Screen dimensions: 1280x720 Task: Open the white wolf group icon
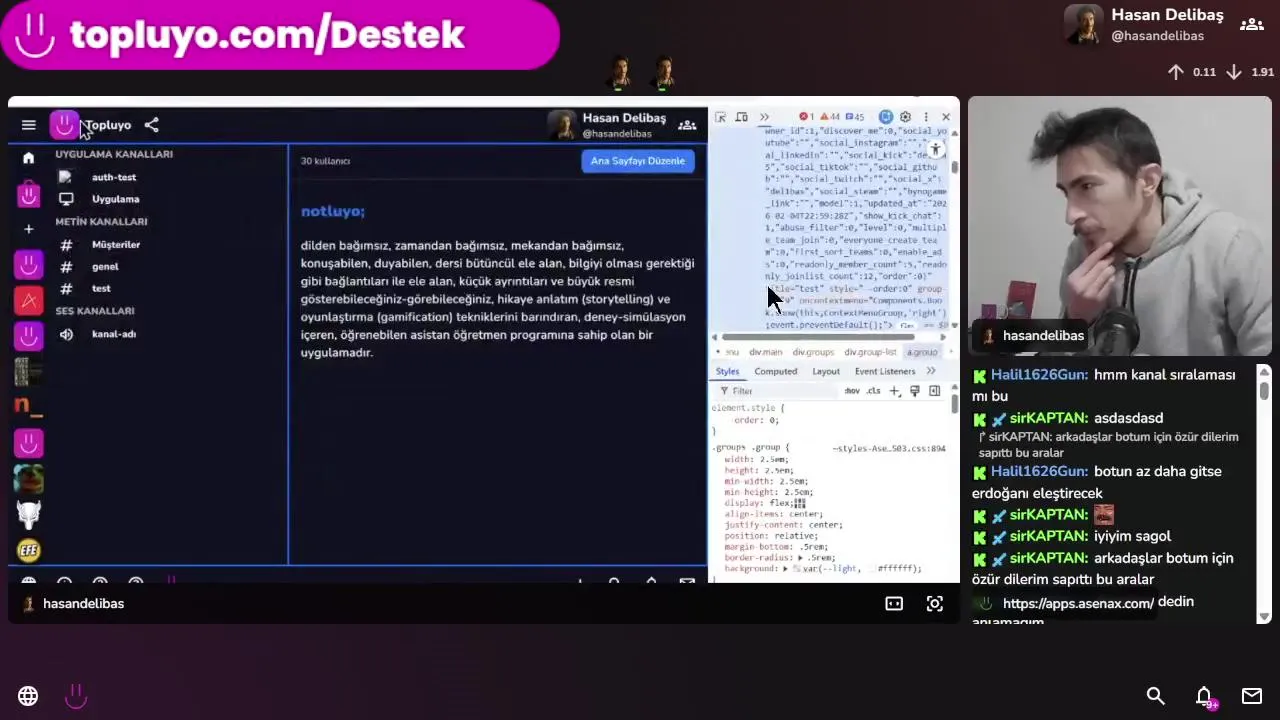point(28,514)
